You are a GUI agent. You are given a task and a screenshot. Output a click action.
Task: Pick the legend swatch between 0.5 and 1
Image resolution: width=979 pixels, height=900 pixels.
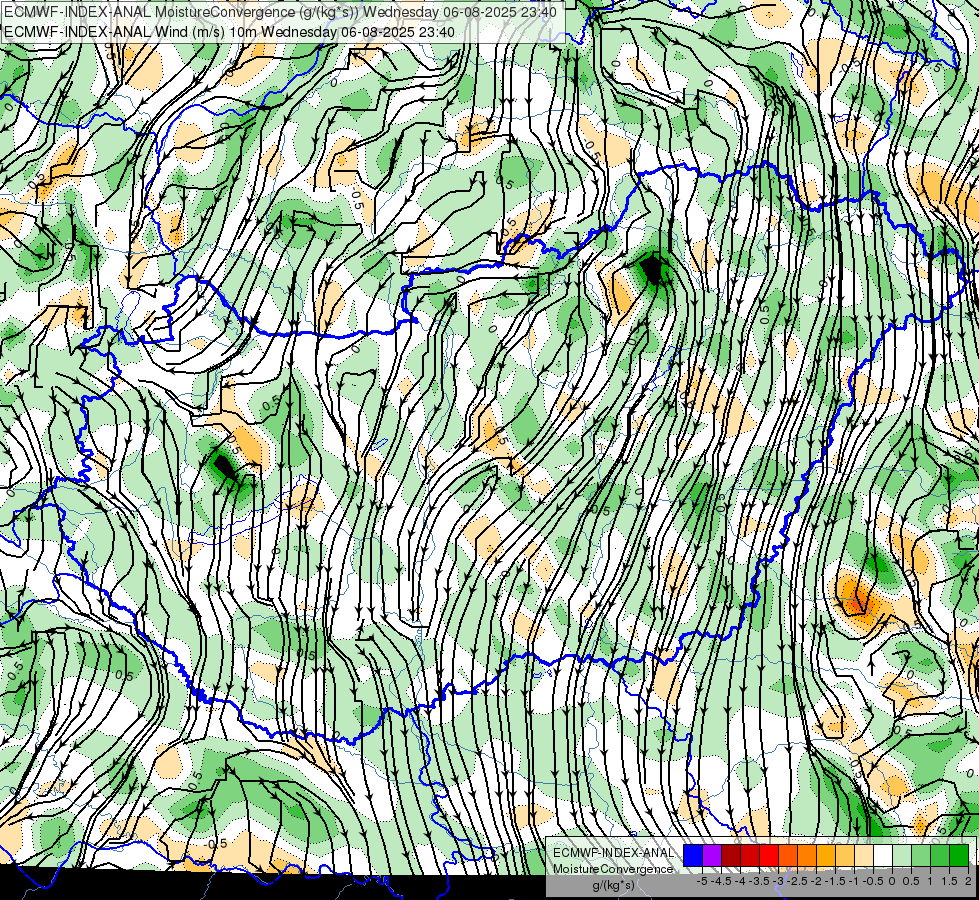pyautogui.click(x=921, y=856)
